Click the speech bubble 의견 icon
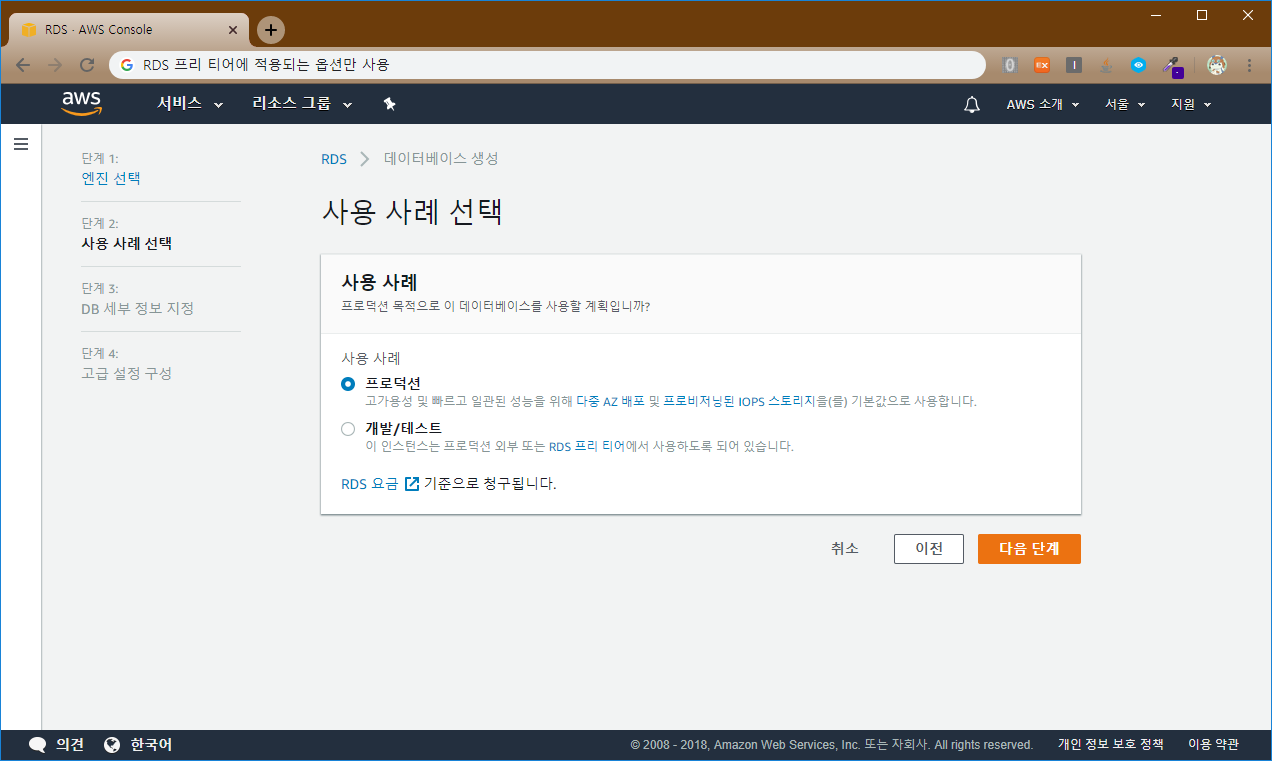 (38, 745)
